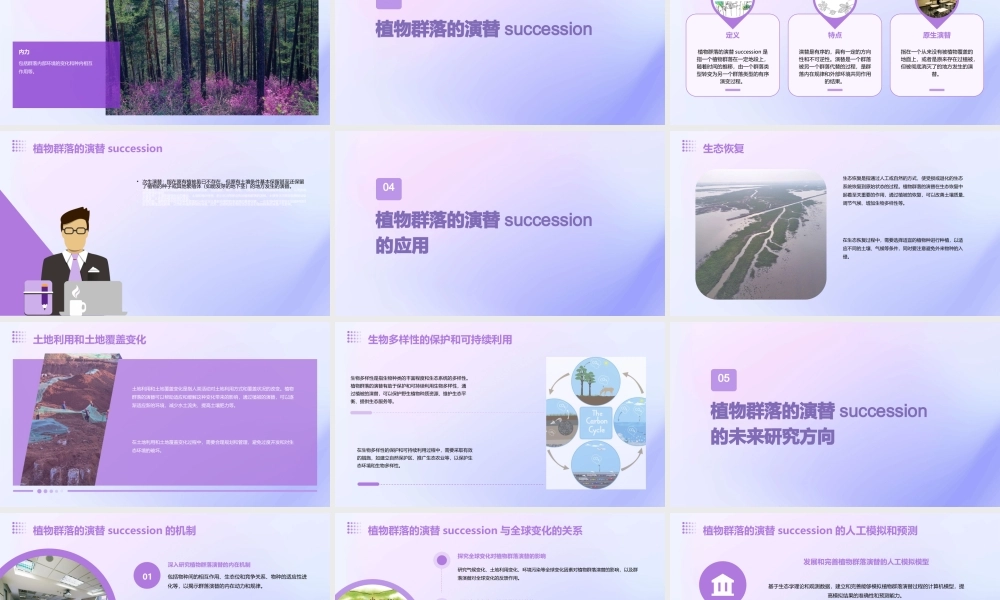The width and height of the screenshot is (1000, 600).
Task: Click the Carbon Cycle diagram image
Action: 596,423
